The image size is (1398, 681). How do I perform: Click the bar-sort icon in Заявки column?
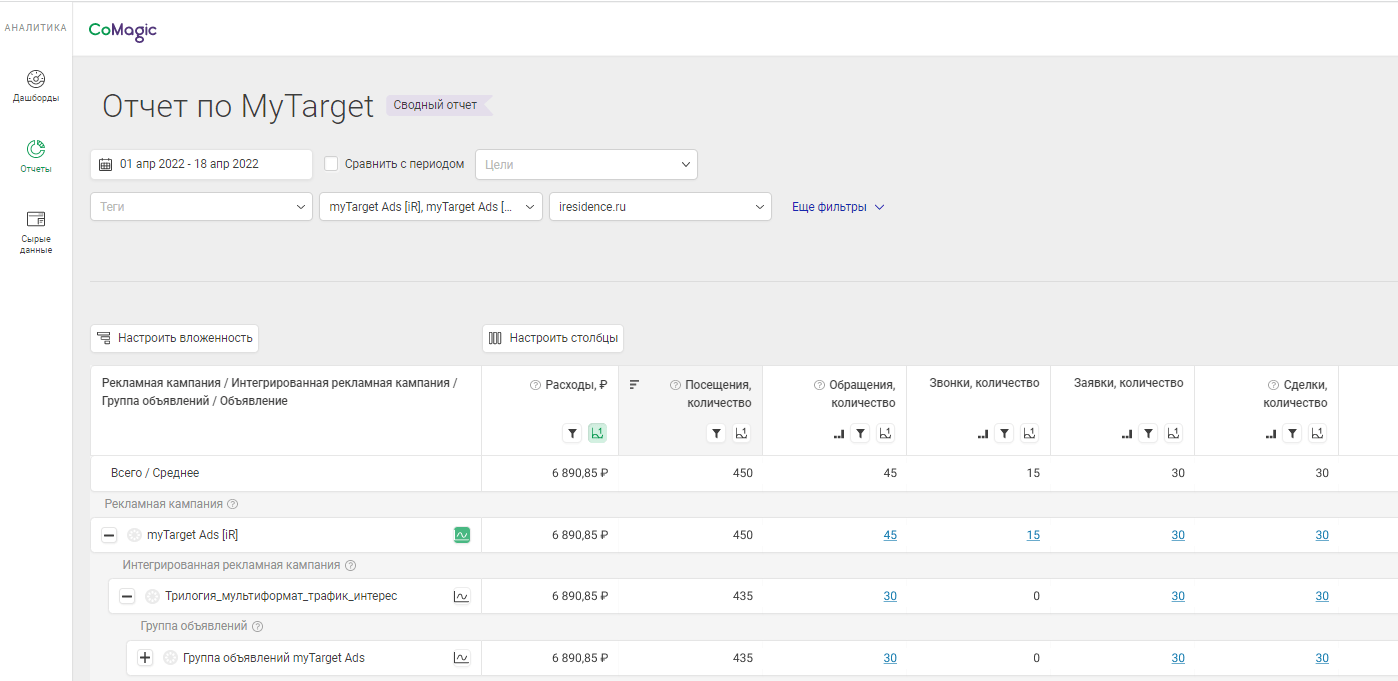pos(1127,434)
